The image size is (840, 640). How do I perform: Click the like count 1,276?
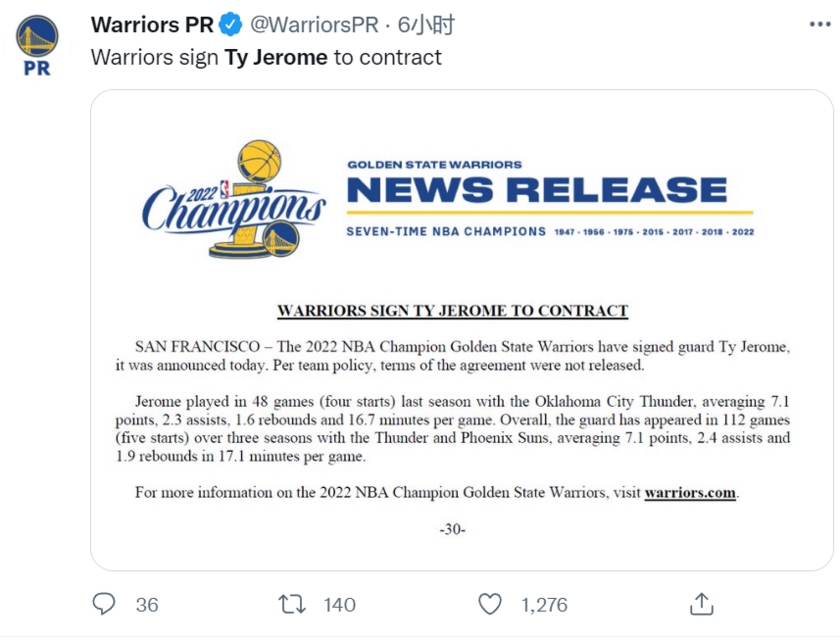544,604
